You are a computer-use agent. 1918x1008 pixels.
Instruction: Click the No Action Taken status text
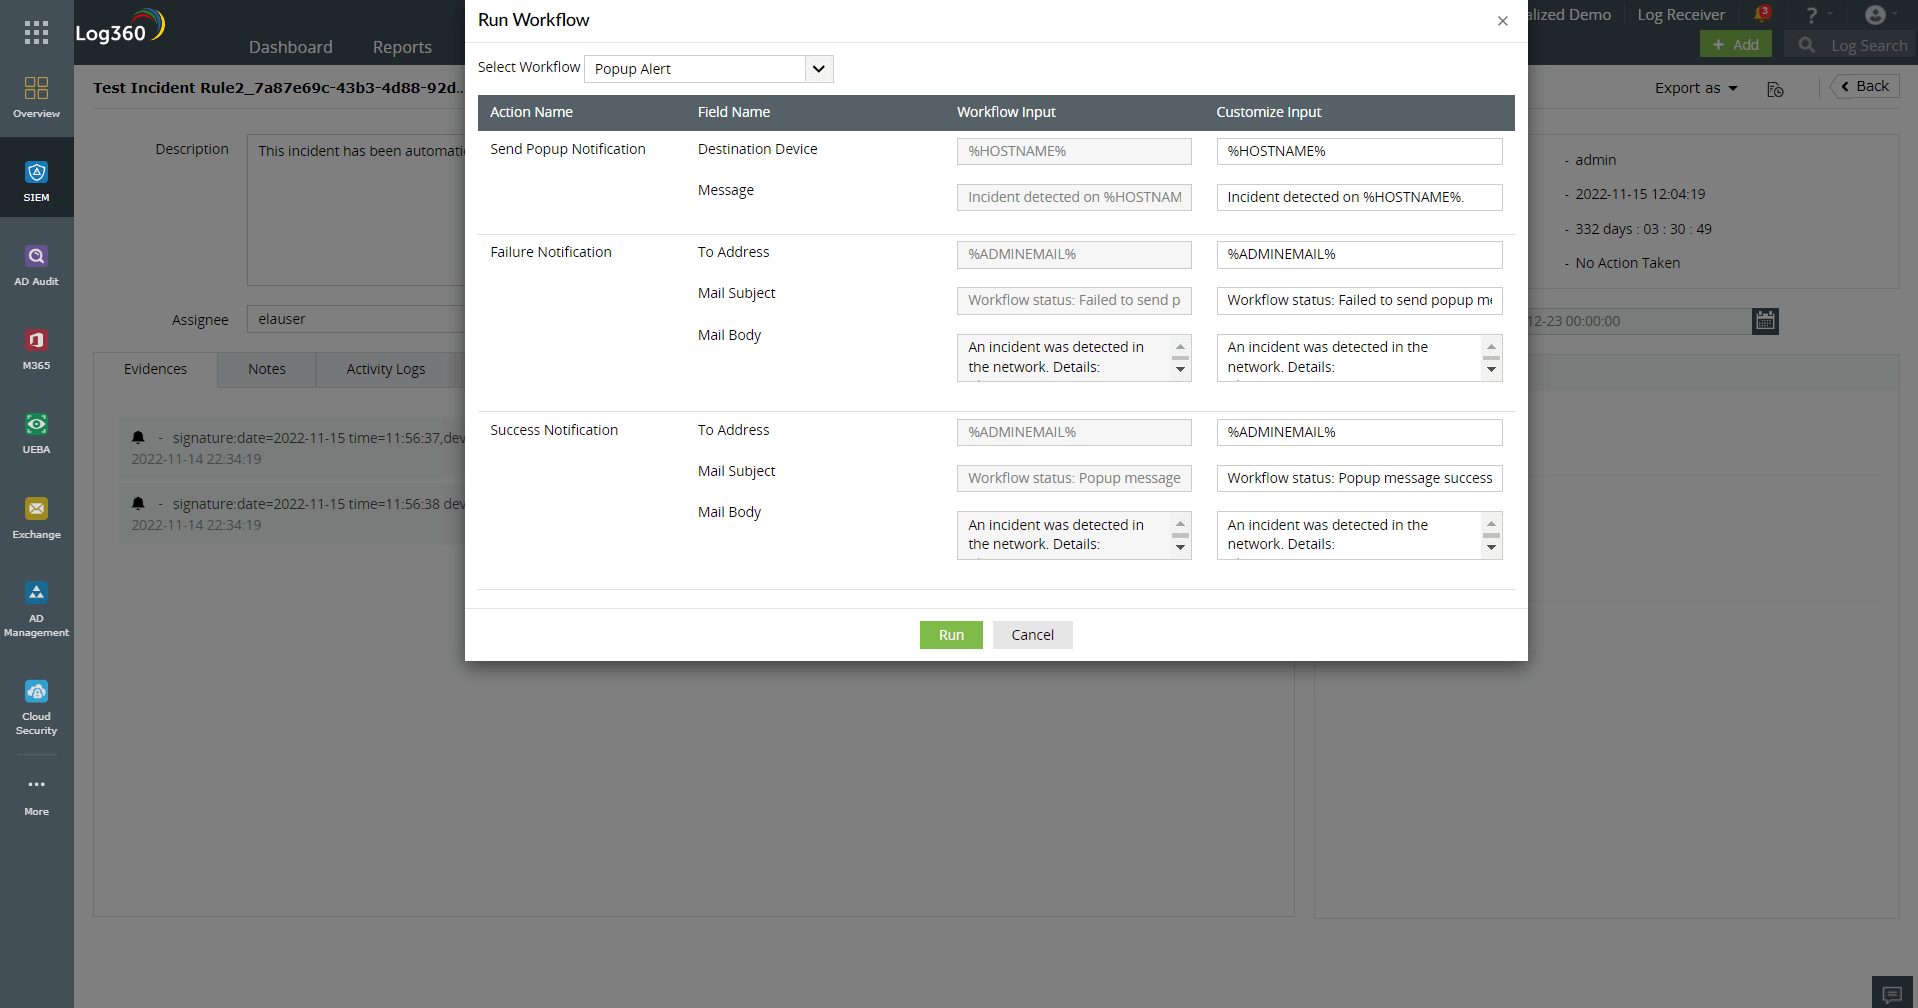[x=1627, y=263]
